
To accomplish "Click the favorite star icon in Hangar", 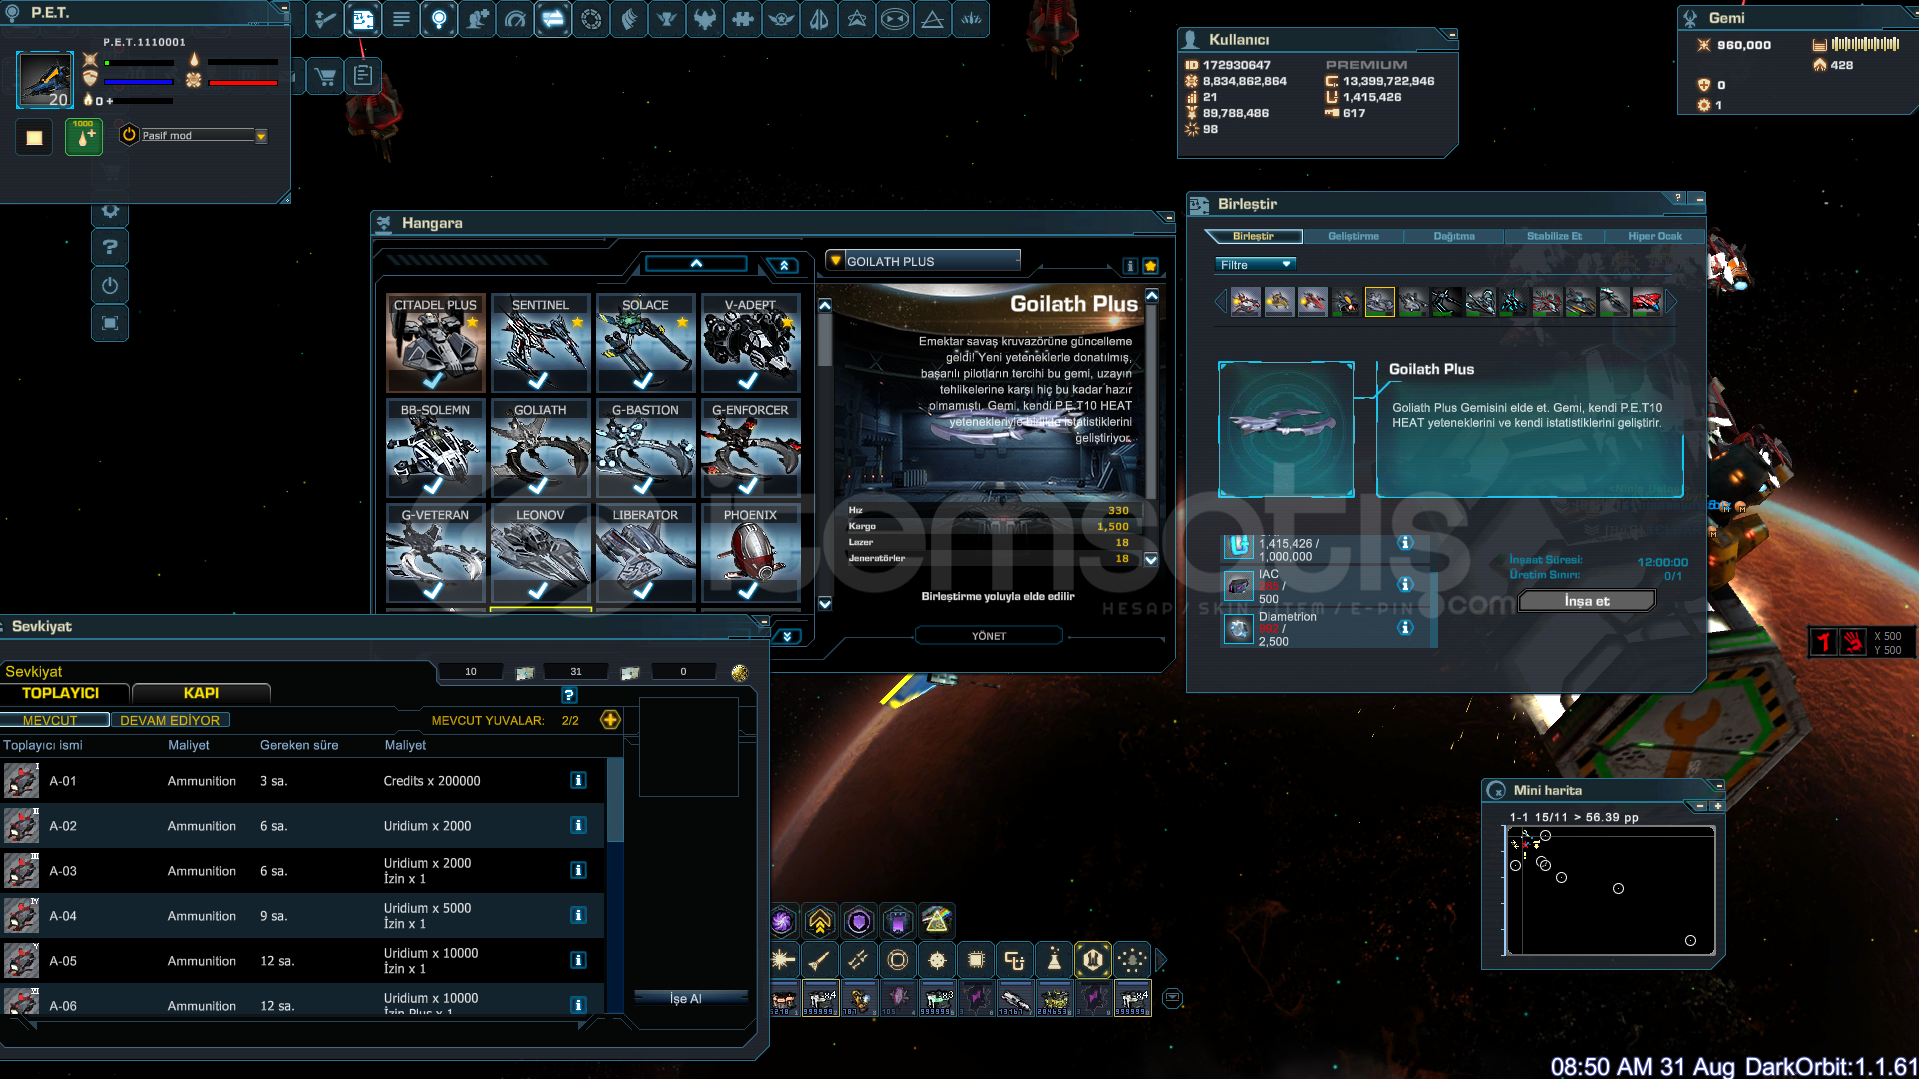I will (1151, 266).
